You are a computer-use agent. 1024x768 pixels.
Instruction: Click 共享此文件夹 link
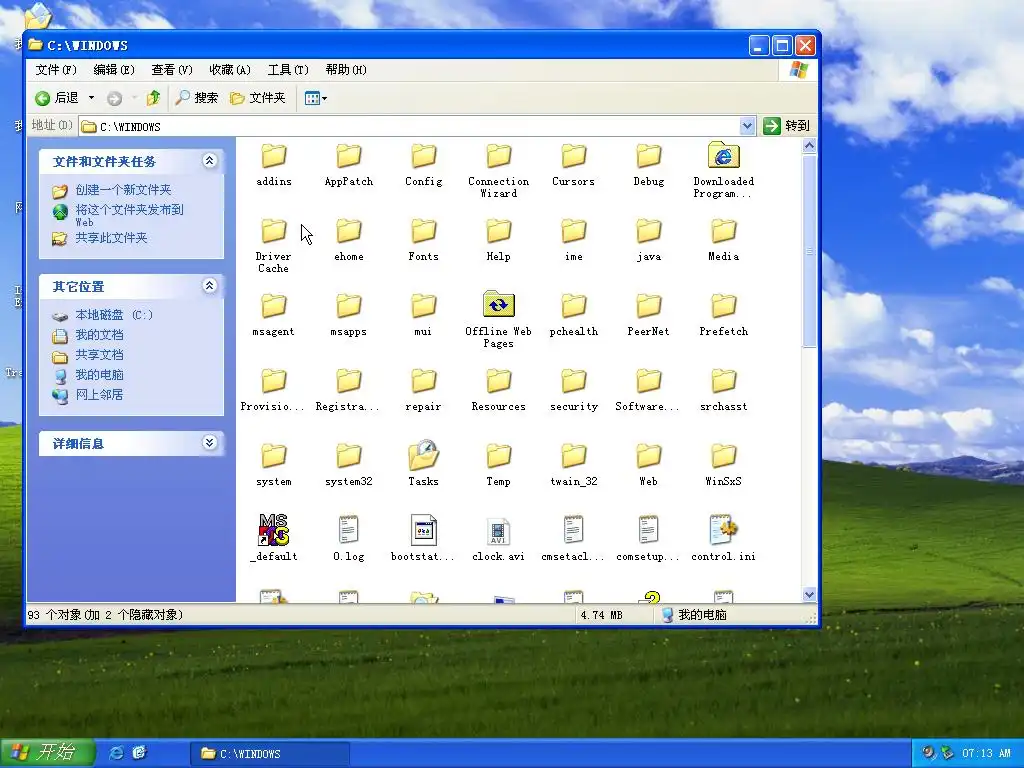tap(112, 238)
